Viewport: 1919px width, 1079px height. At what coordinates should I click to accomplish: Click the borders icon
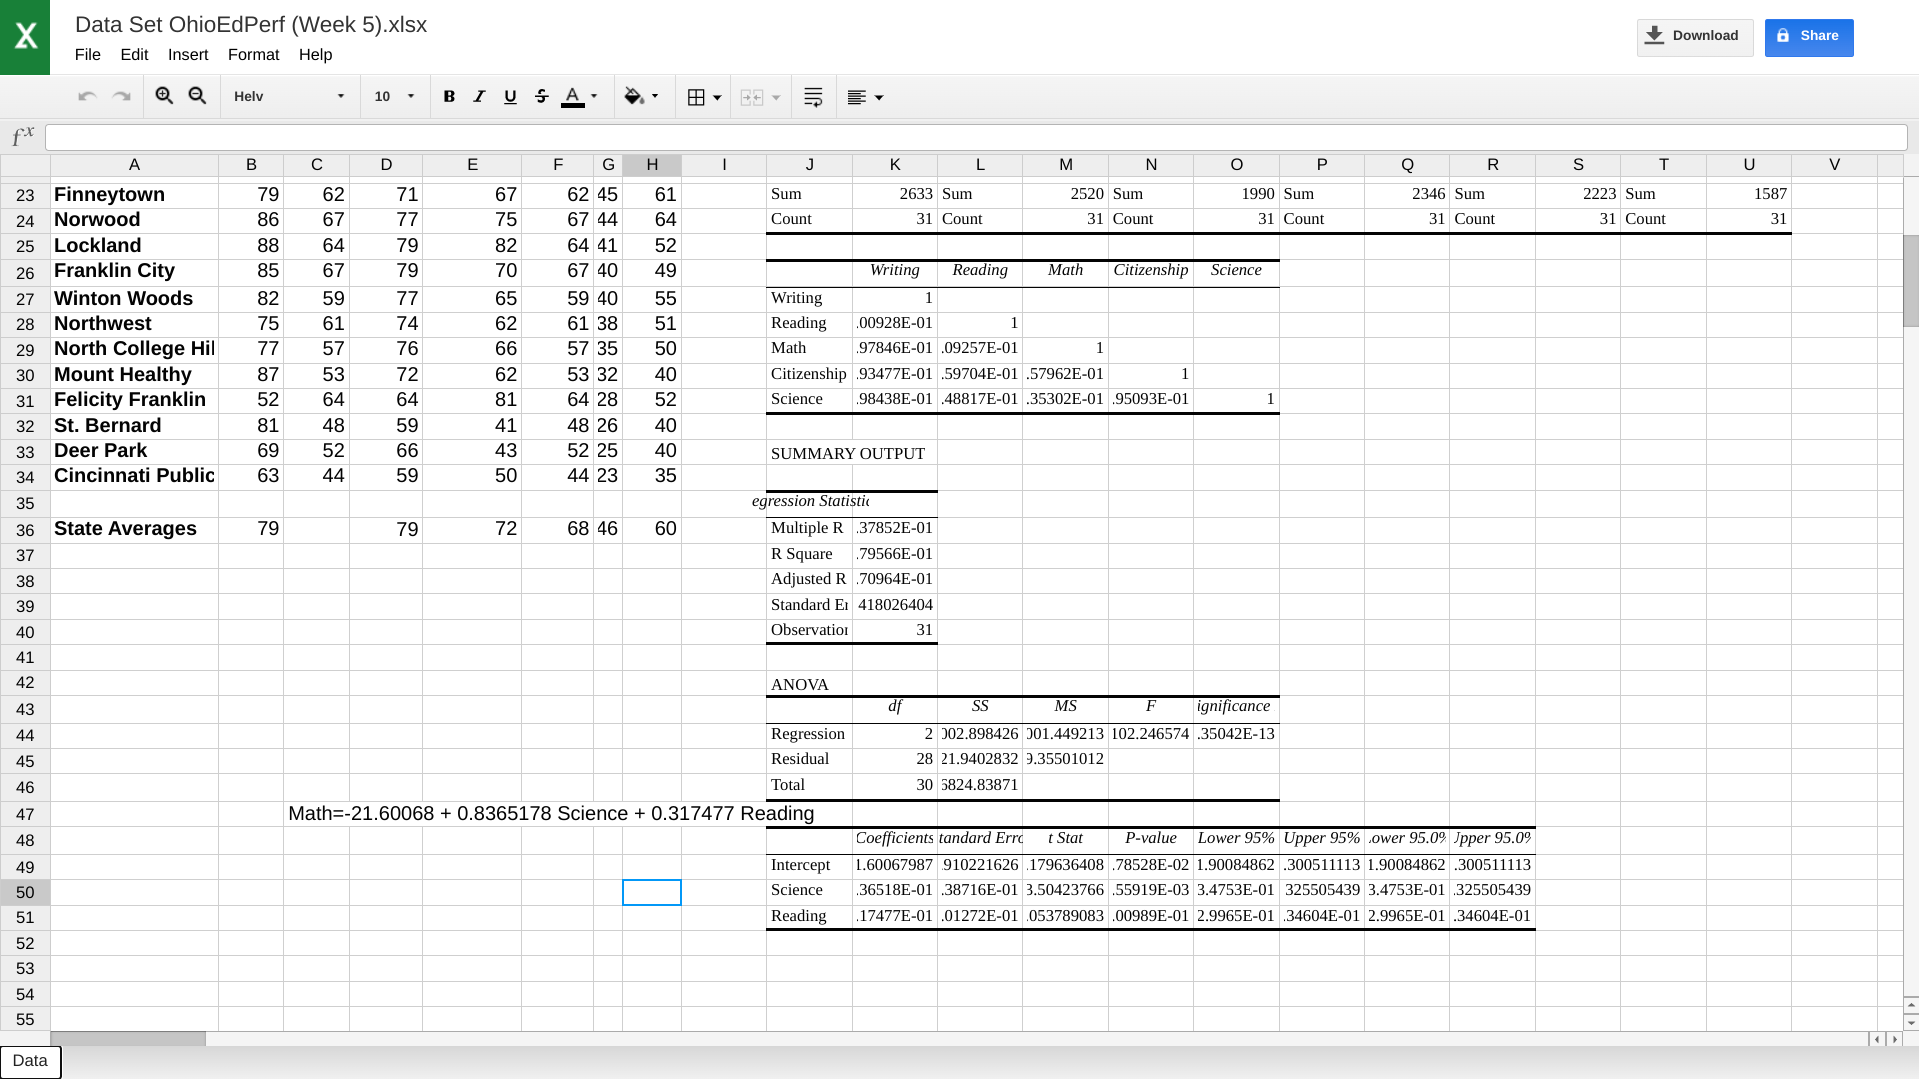696,97
